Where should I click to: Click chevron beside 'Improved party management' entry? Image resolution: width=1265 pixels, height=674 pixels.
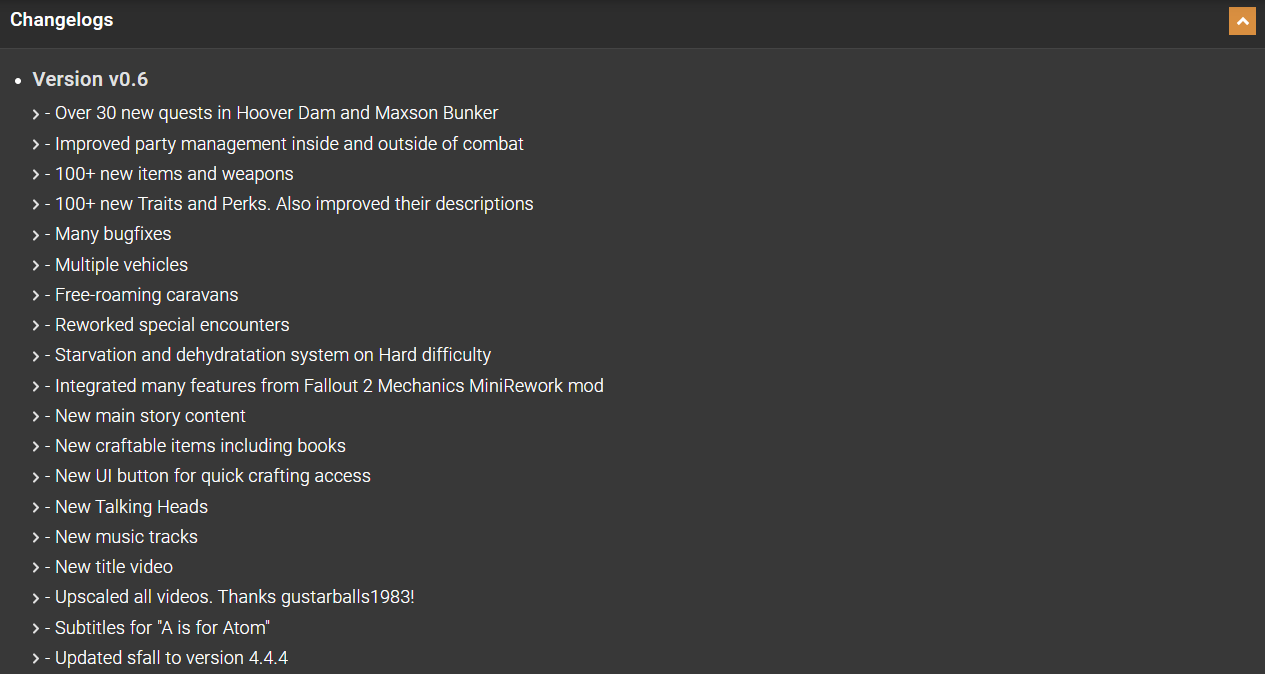36,144
